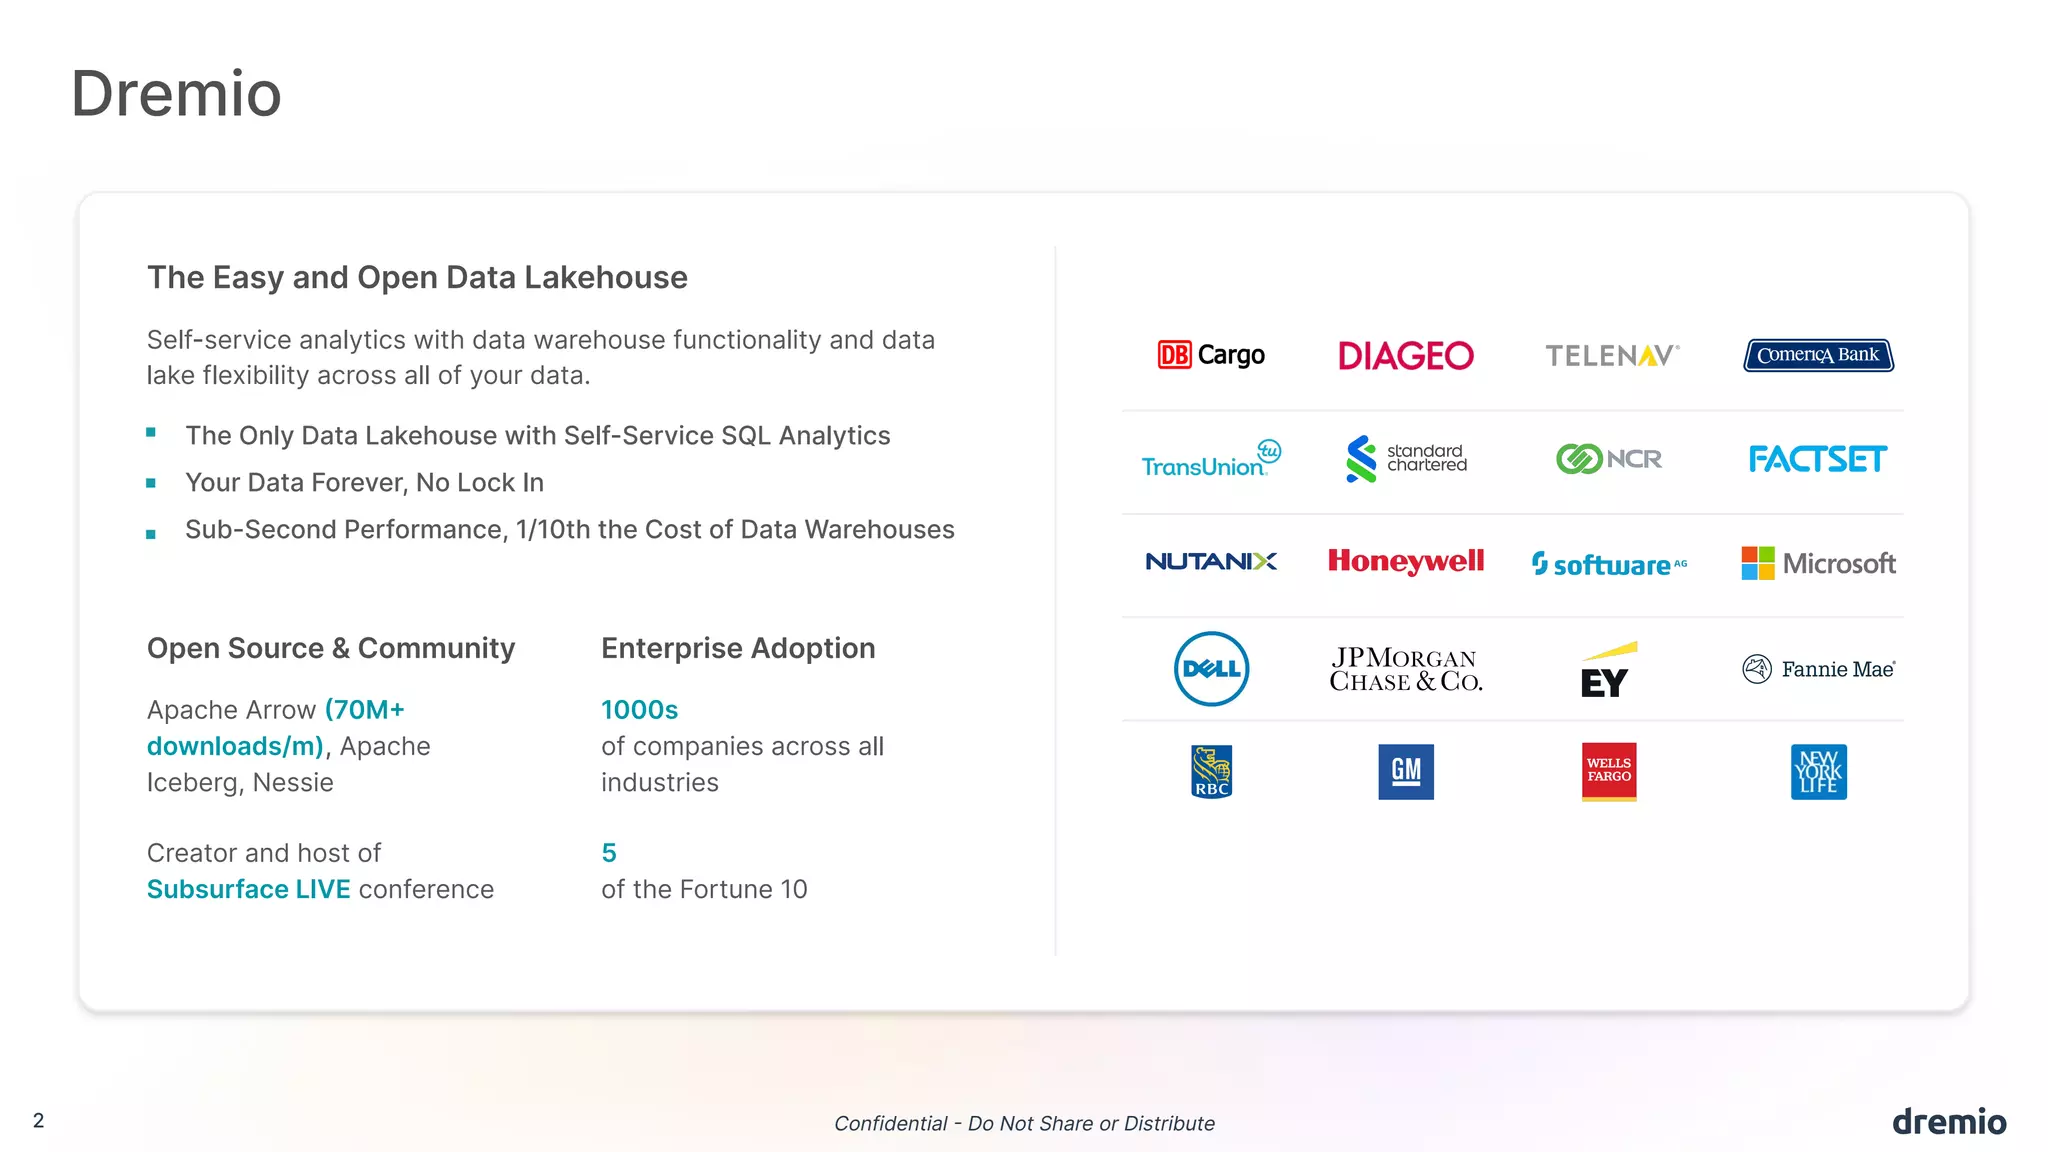
Task: Select the red Wells Fargo logo
Action: pyautogui.click(x=1608, y=771)
